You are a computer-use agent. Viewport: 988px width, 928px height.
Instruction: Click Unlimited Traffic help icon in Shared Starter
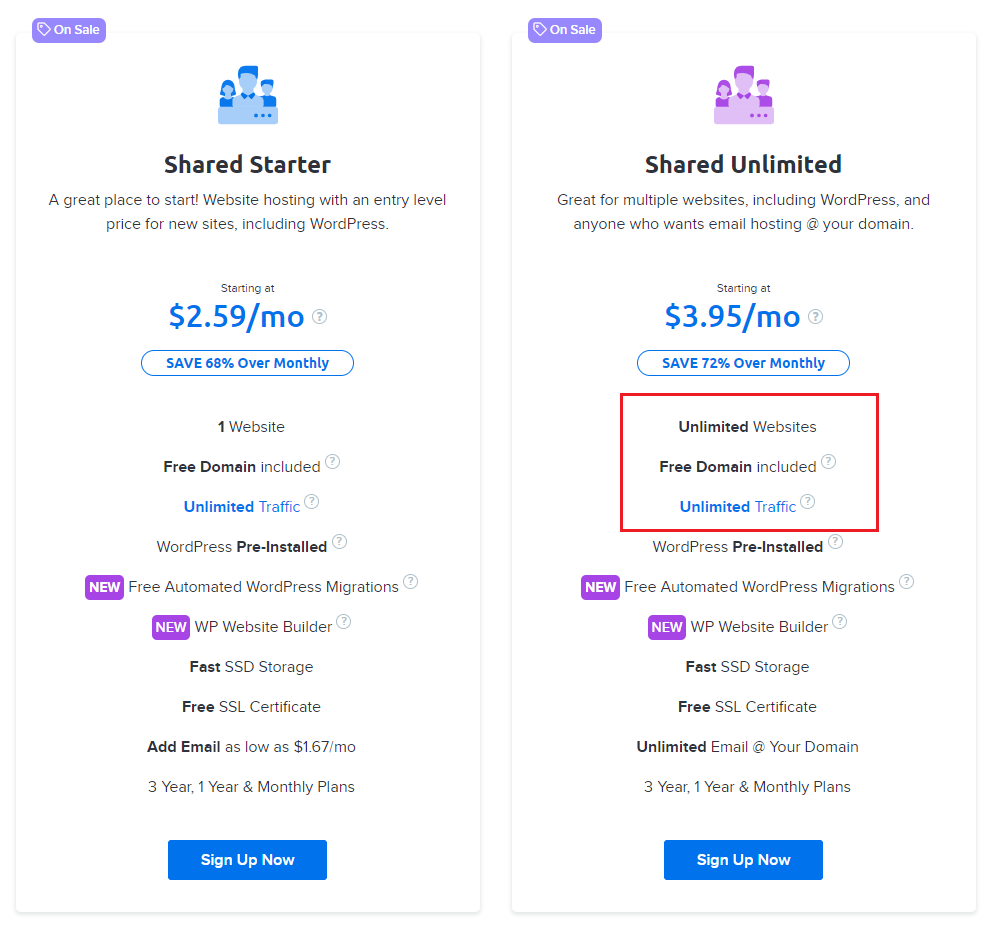(x=311, y=502)
